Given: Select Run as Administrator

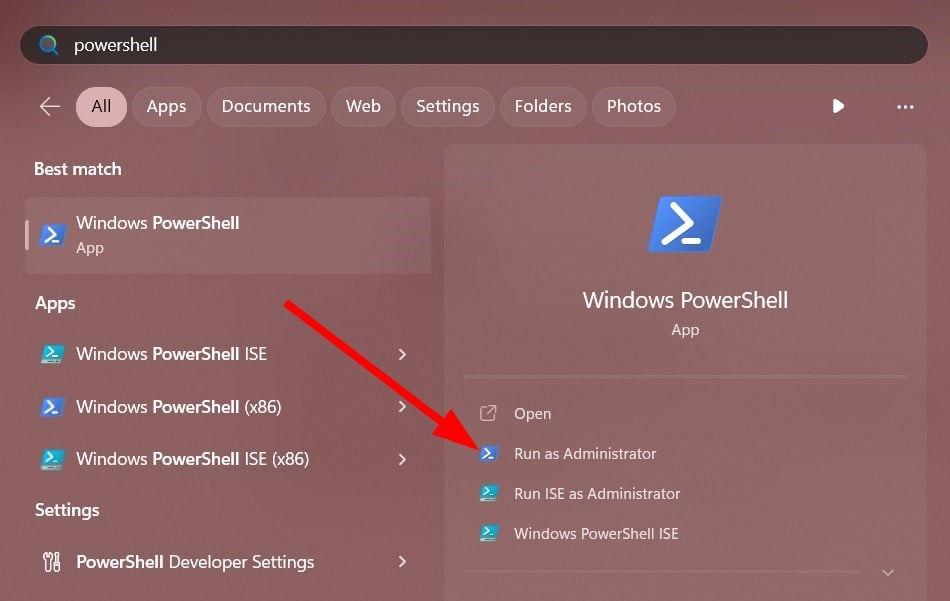Looking at the screenshot, I should pos(584,453).
